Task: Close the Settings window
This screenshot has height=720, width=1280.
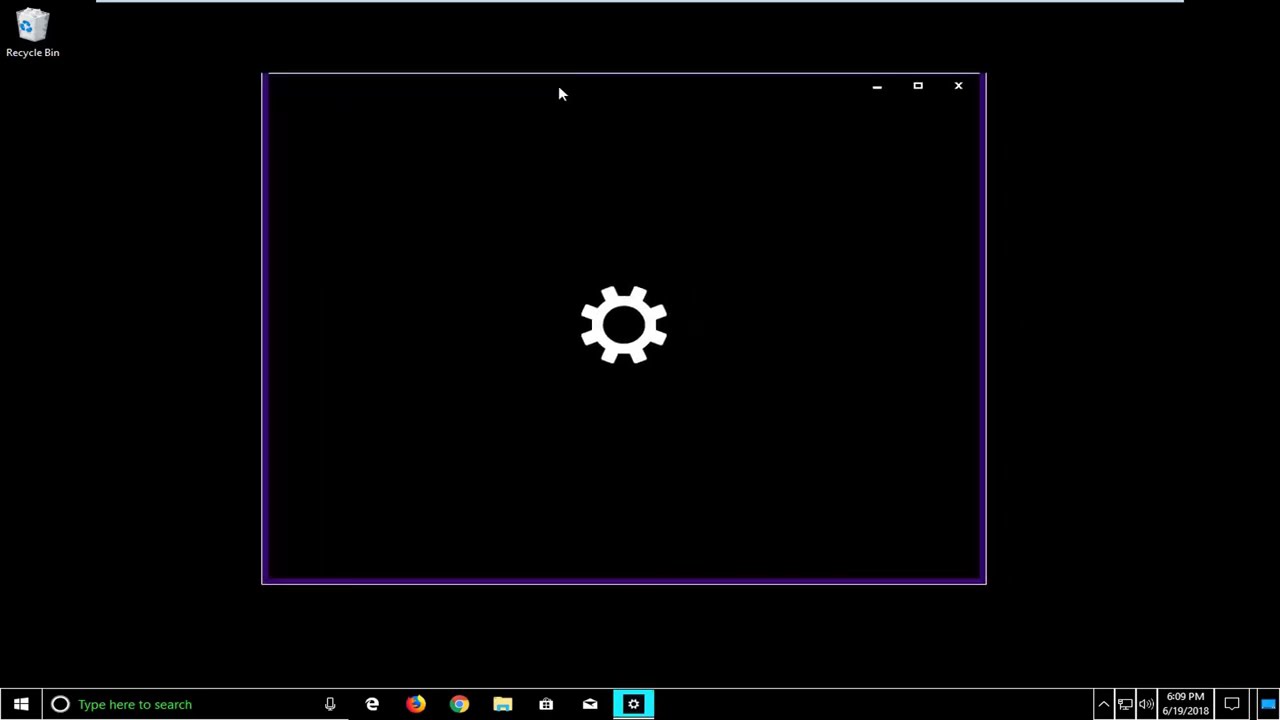Action: [x=958, y=86]
